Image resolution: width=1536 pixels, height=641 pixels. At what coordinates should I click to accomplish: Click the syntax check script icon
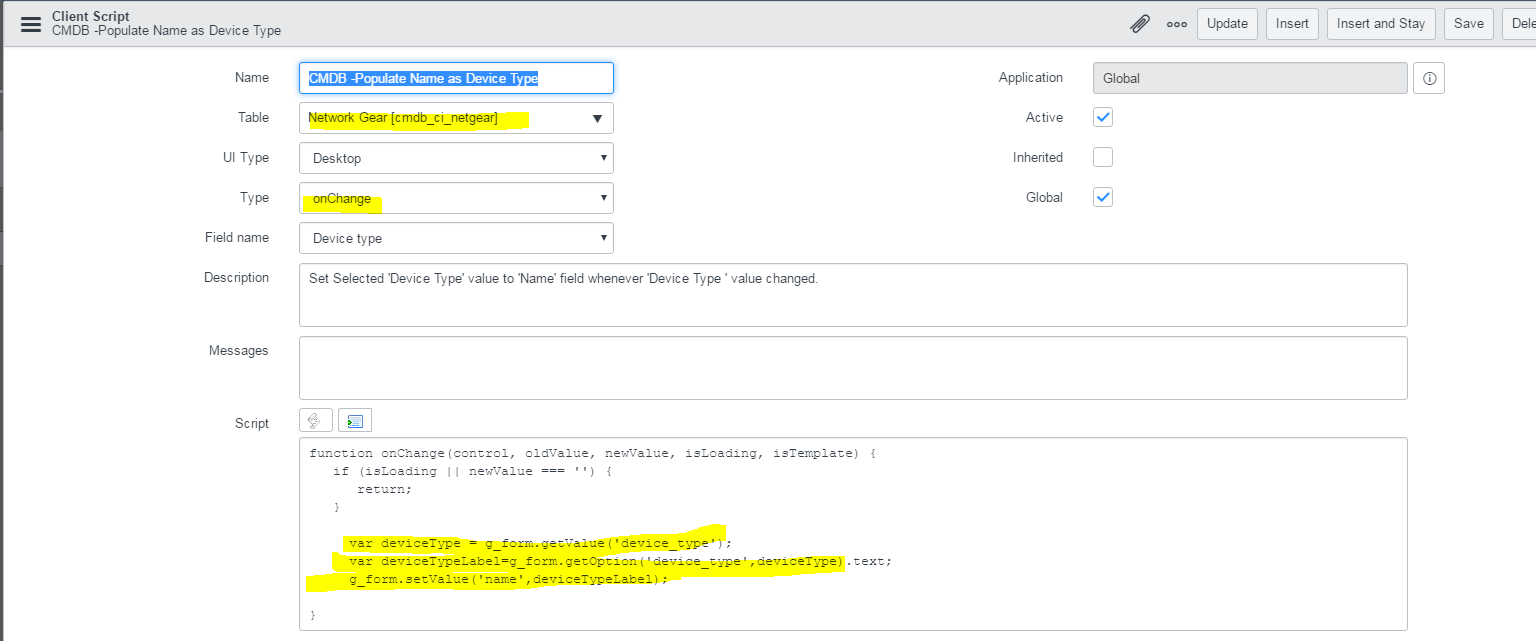[x=315, y=420]
